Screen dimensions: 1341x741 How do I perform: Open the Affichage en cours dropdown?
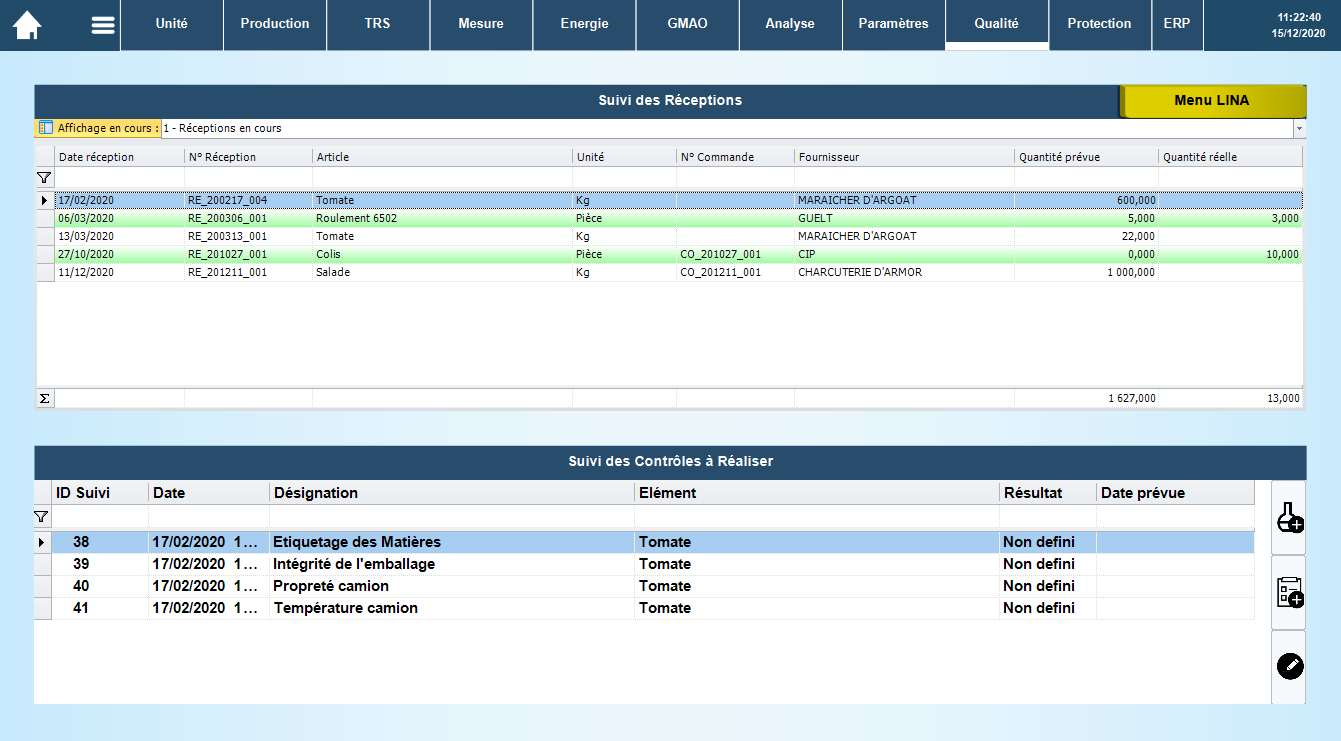1299,129
